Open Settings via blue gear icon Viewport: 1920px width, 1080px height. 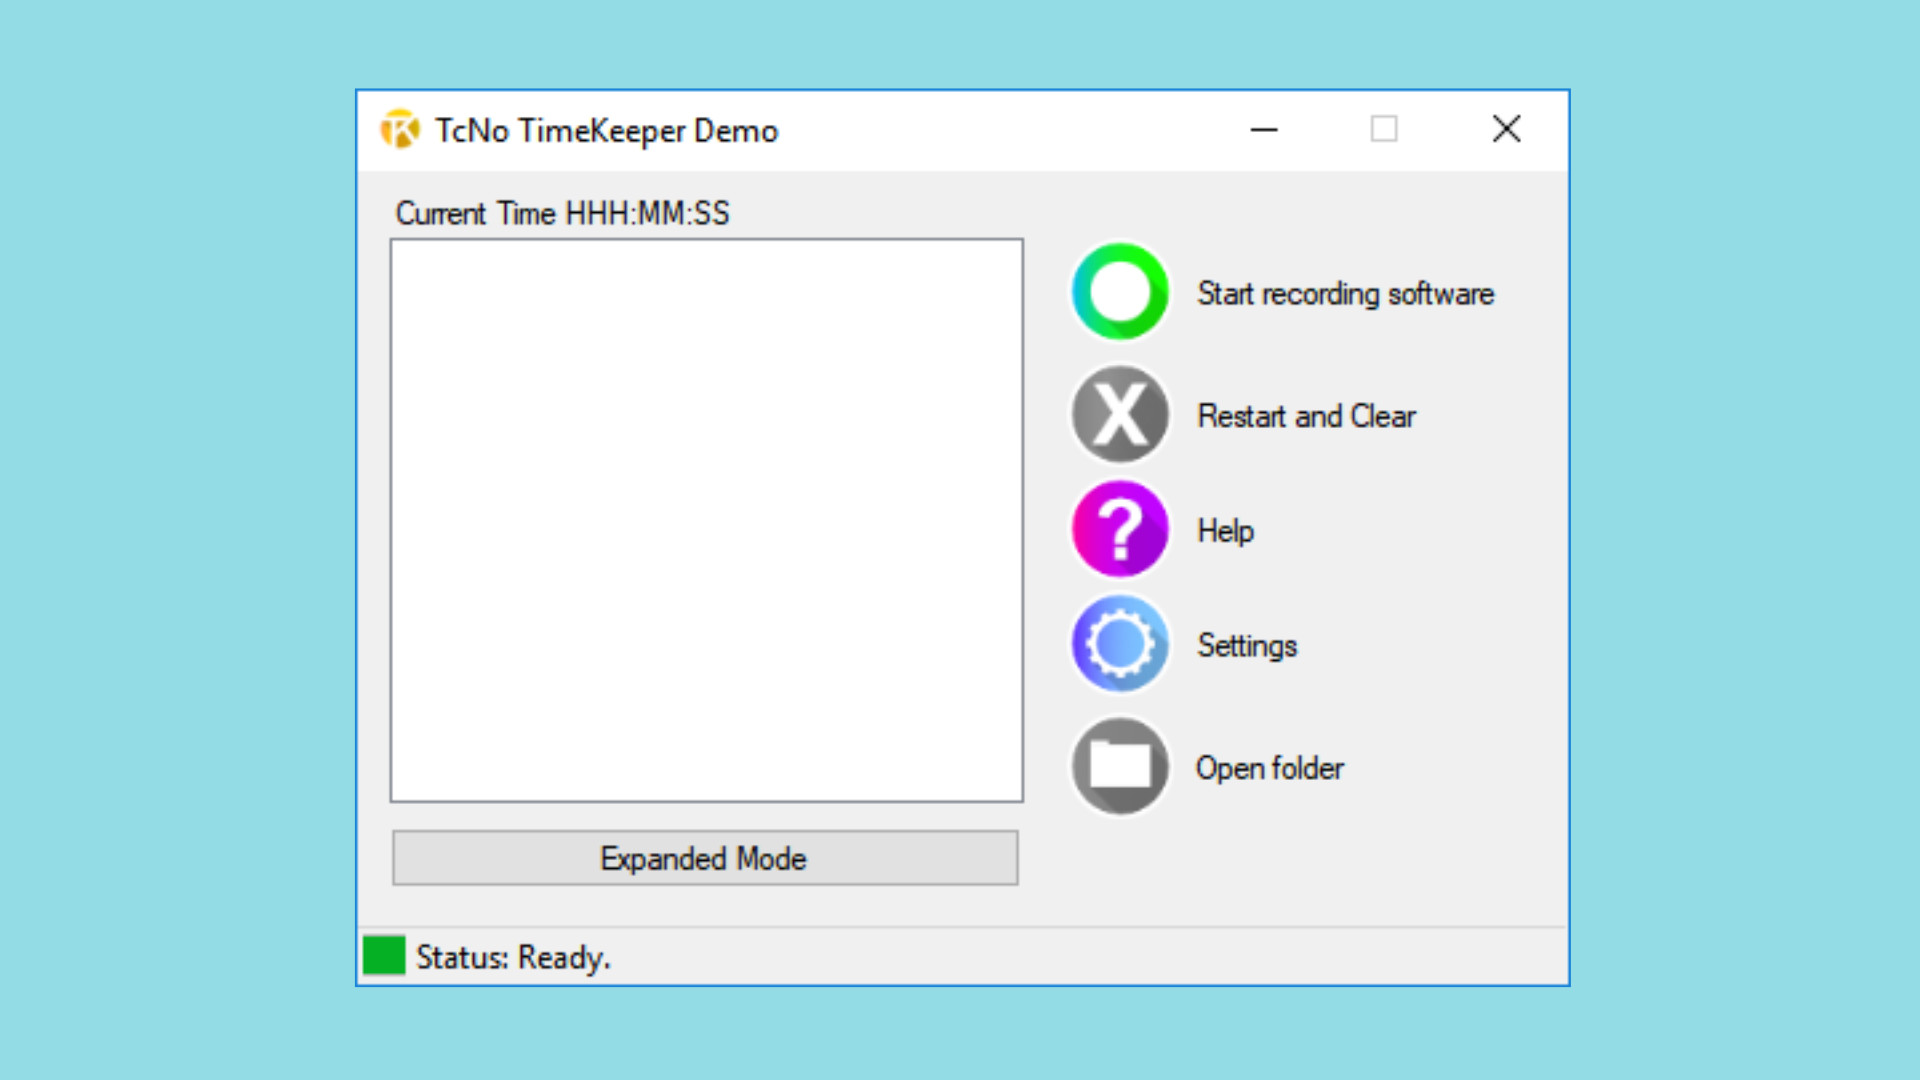tap(1120, 644)
